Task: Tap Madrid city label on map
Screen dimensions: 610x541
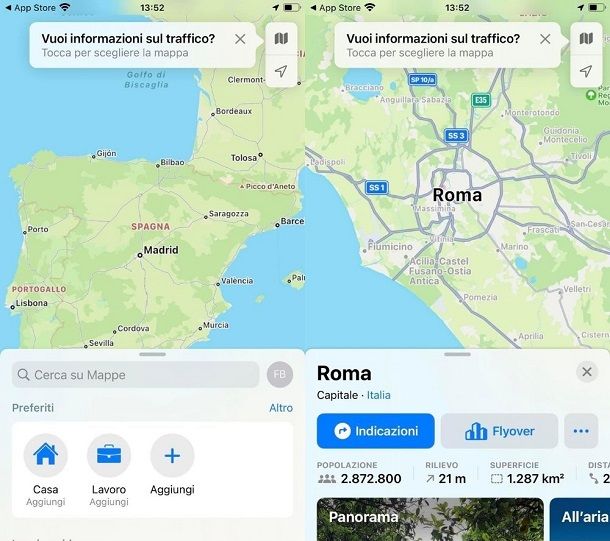Action: tap(161, 250)
